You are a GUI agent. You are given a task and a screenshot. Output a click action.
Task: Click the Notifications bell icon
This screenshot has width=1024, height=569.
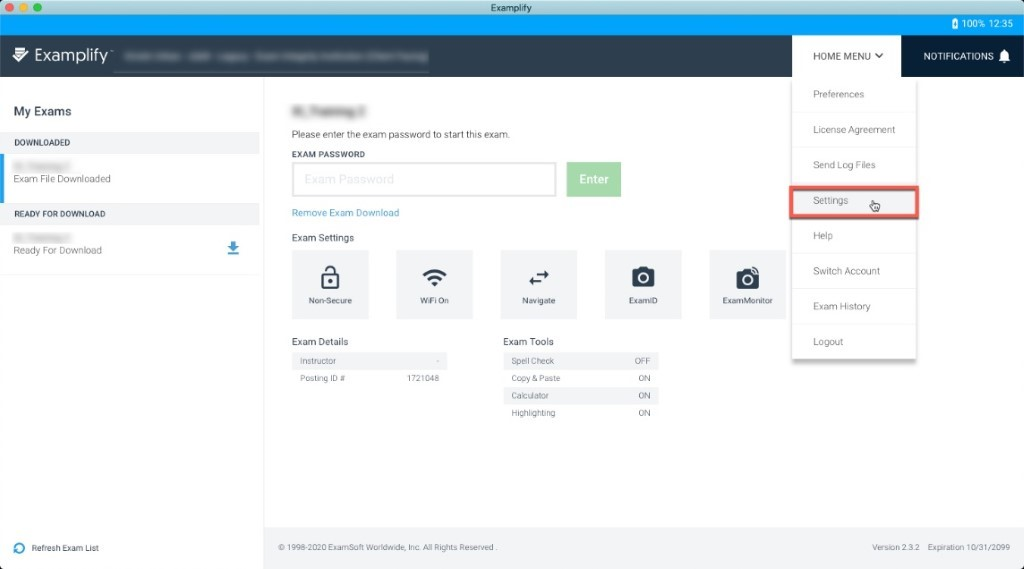(x=1004, y=56)
